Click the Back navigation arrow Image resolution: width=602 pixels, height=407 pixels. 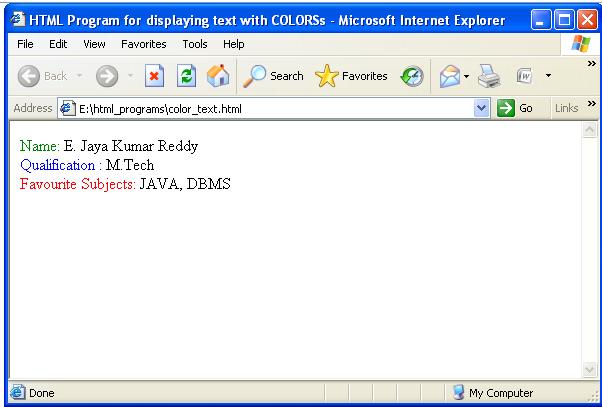(x=29, y=76)
